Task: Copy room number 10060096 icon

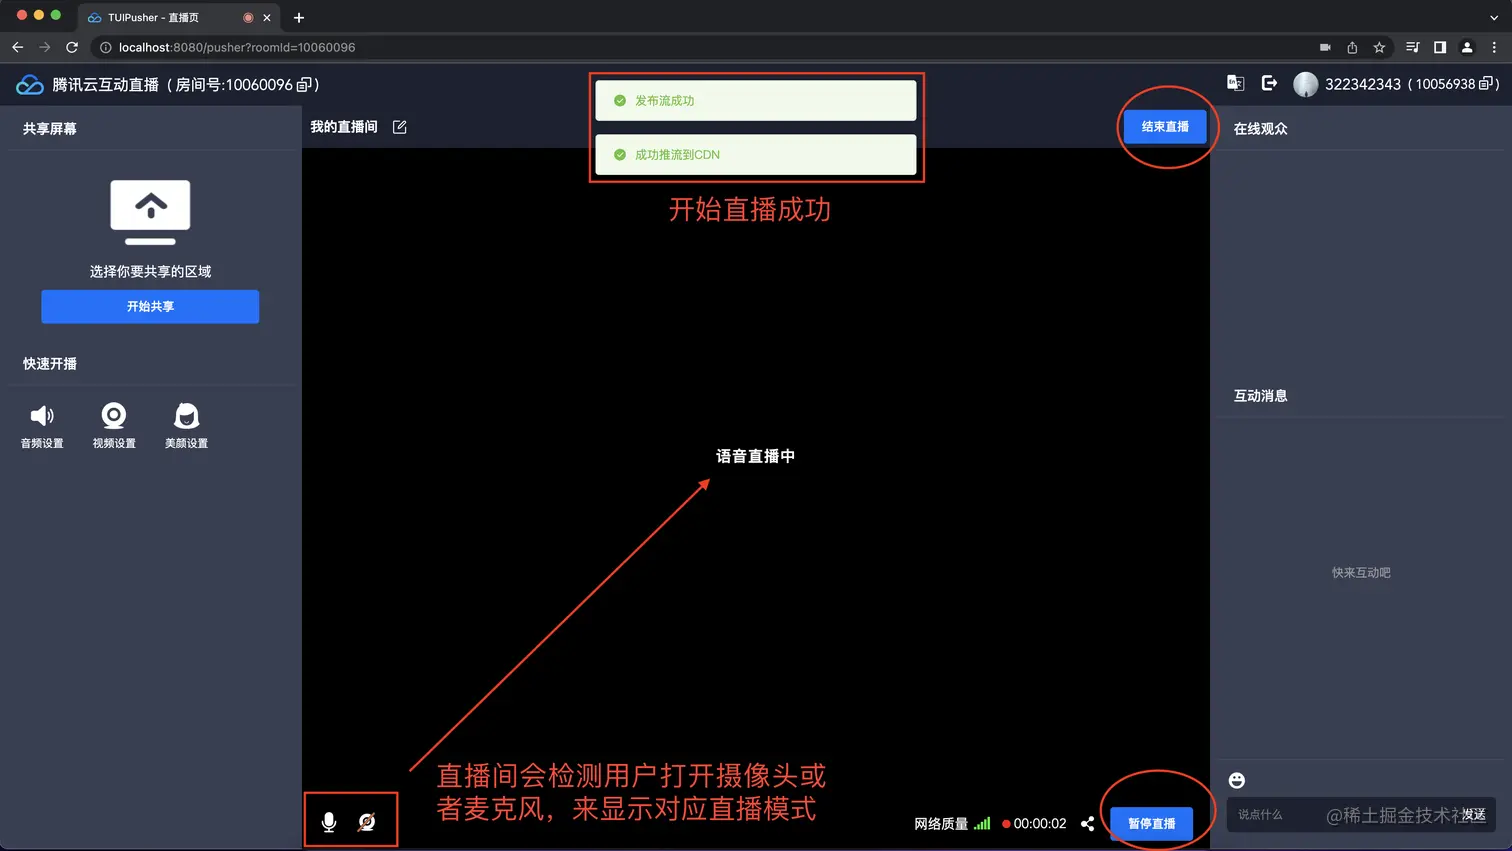Action: pyautogui.click(x=305, y=85)
